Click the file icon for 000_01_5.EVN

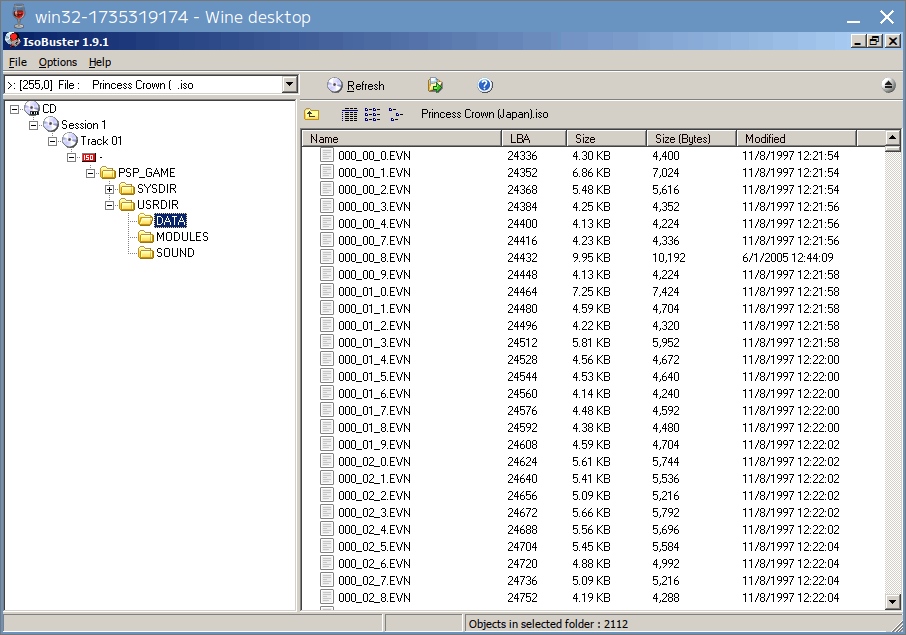click(x=327, y=376)
